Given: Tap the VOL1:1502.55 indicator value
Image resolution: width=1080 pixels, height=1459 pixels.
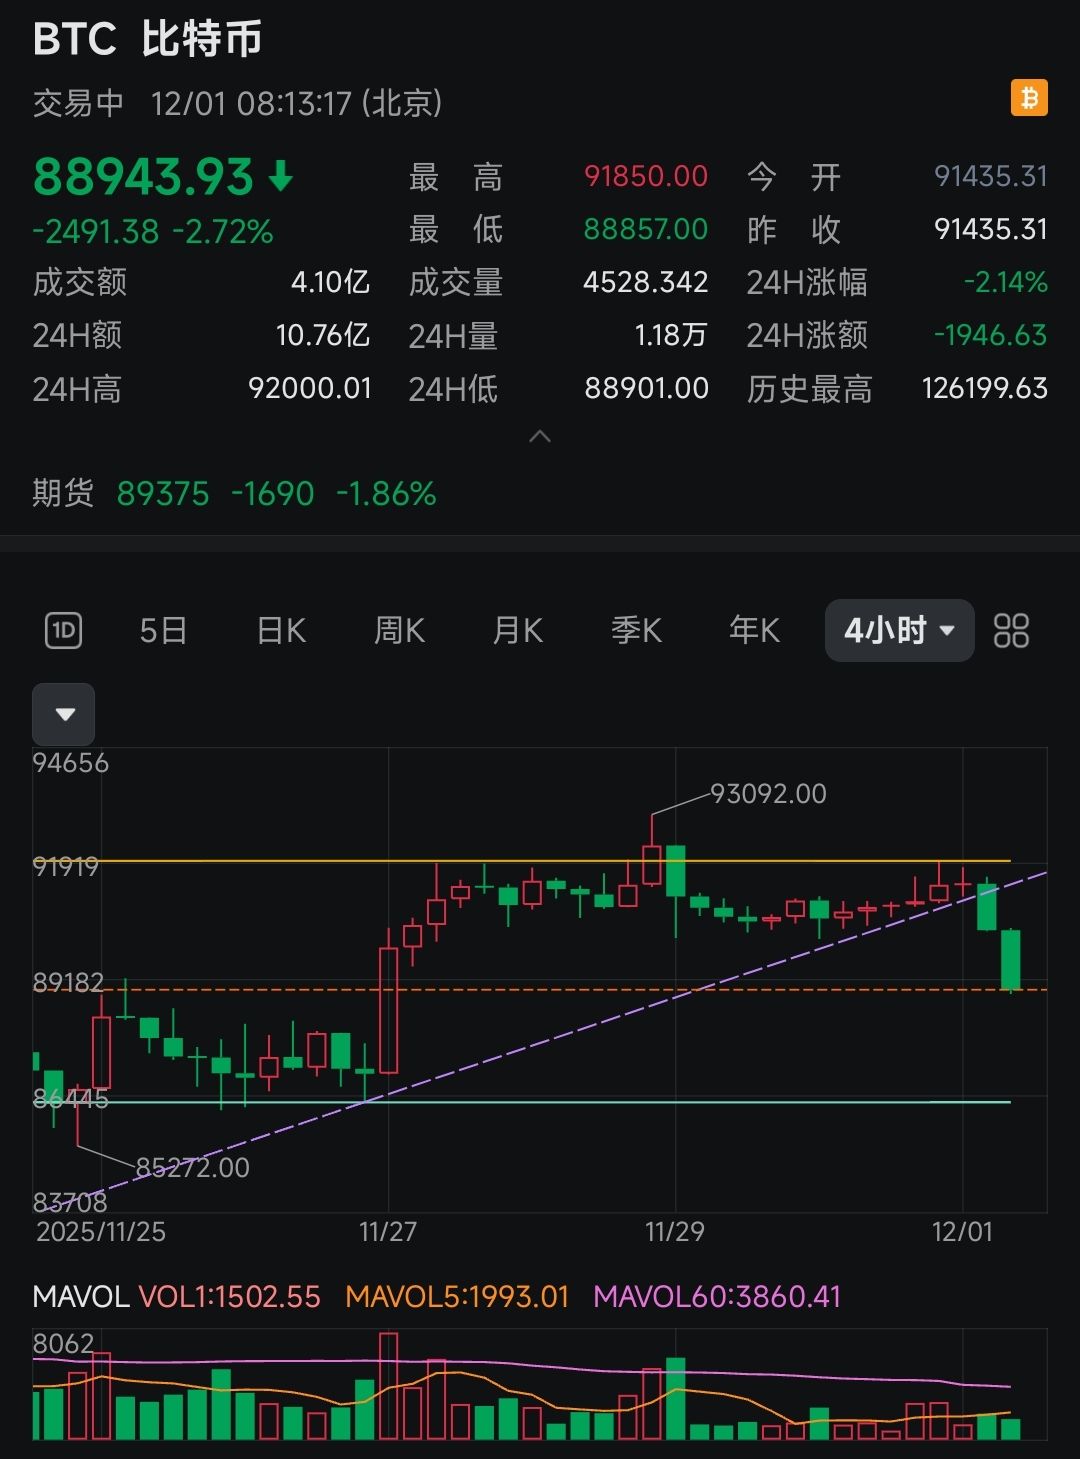Looking at the screenshot, I should point(230,1297).
